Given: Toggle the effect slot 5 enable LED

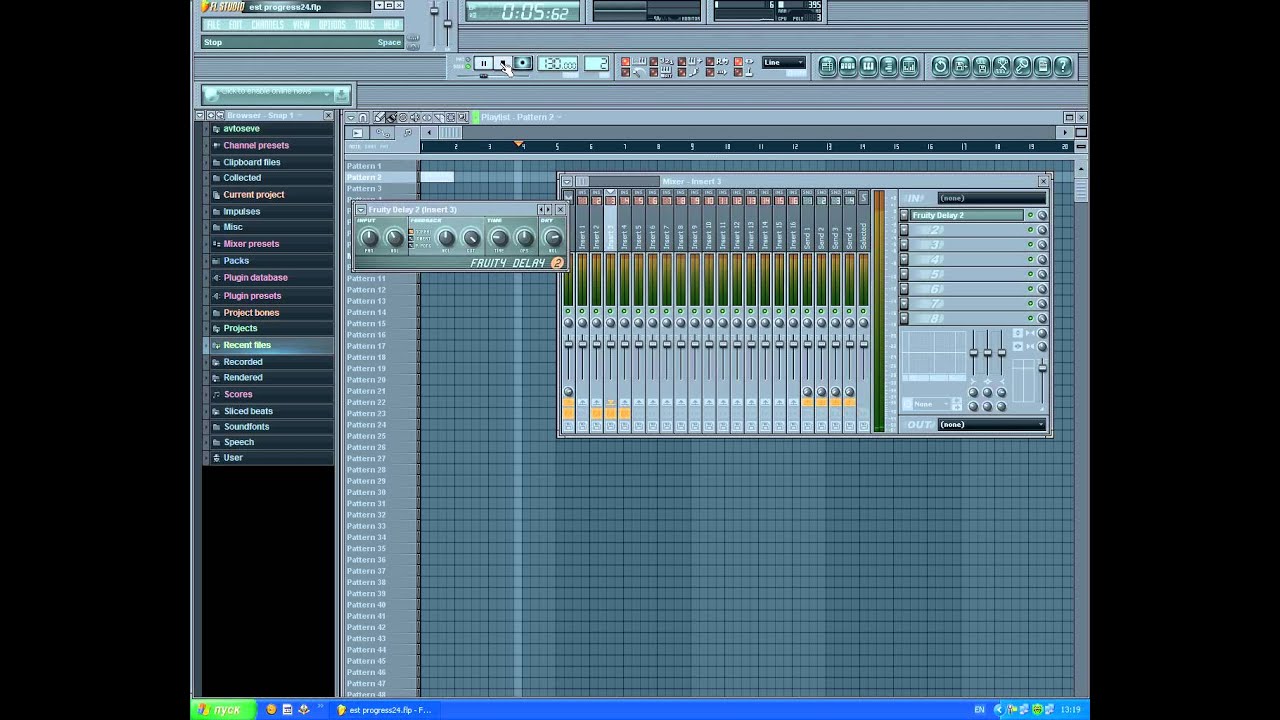Looking at the screenshot, I should (1030, 274).
